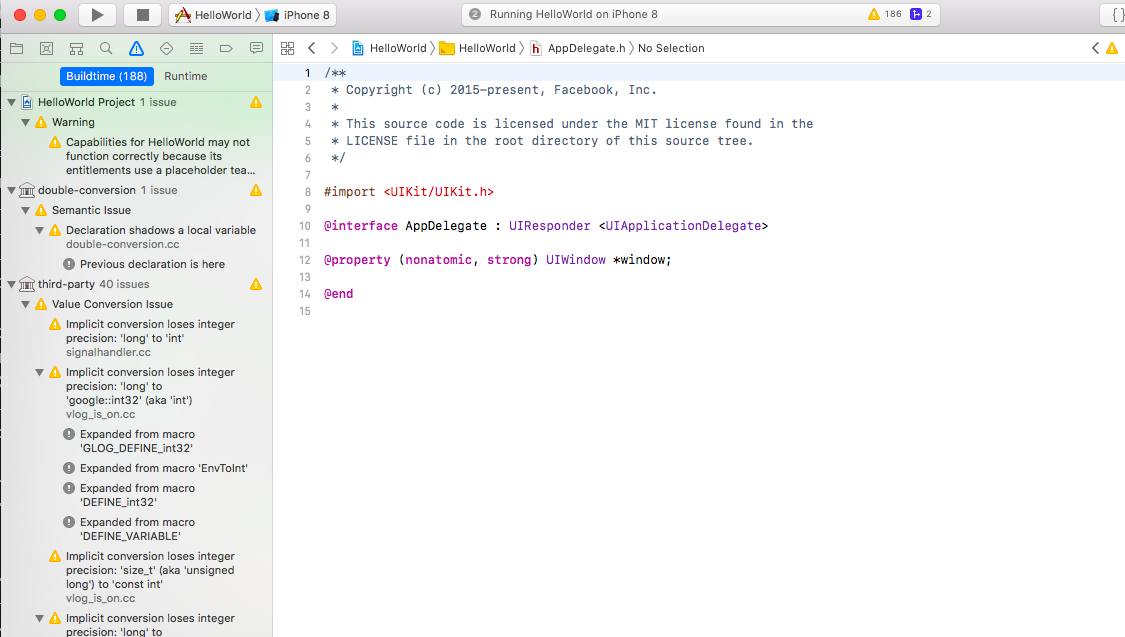Select the Issue navigator warning triangle icon
This screenshot has height=637, width=1125.
135,47
